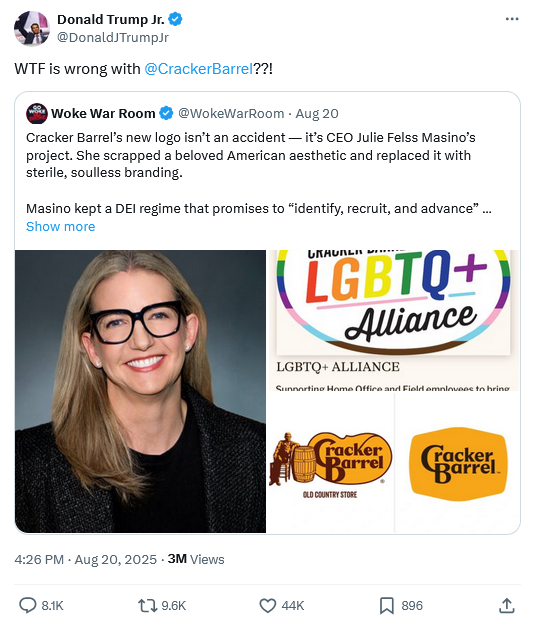The width and height of the screenshot is (534, 627).
Task: Open the three-dot more options menu
Action: [512, 19]
